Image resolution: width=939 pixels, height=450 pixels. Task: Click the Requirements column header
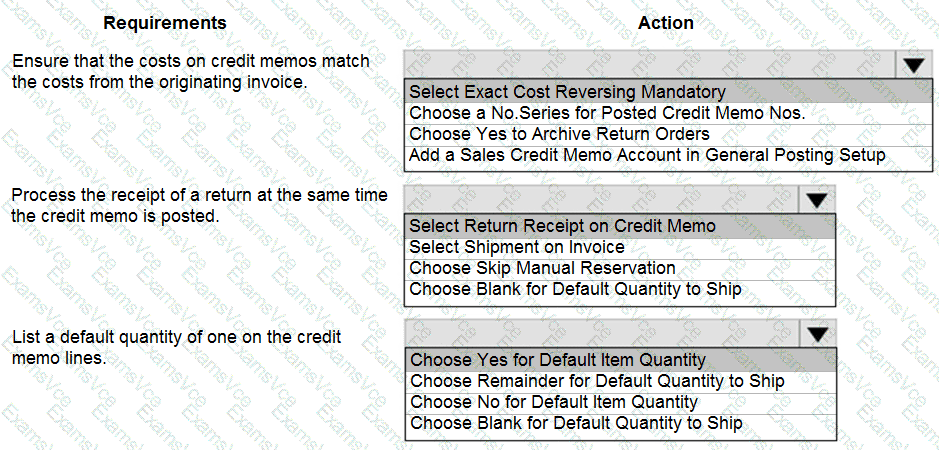coord(165,22)
